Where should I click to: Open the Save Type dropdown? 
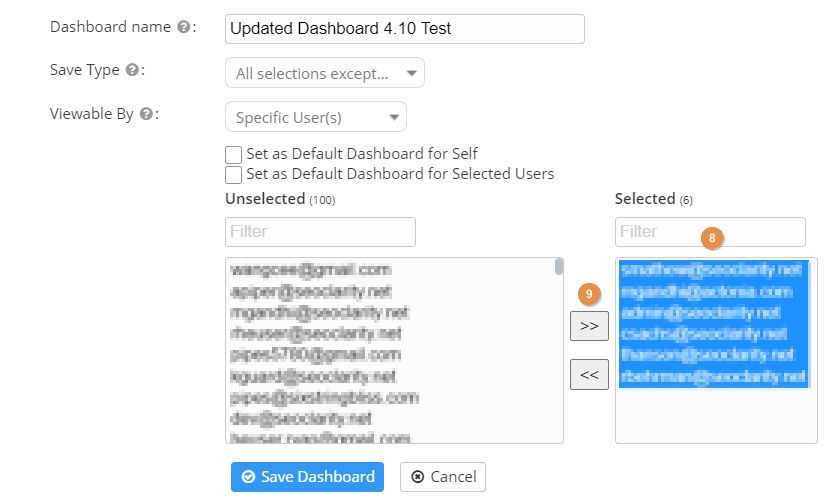(x=325, y=73)
